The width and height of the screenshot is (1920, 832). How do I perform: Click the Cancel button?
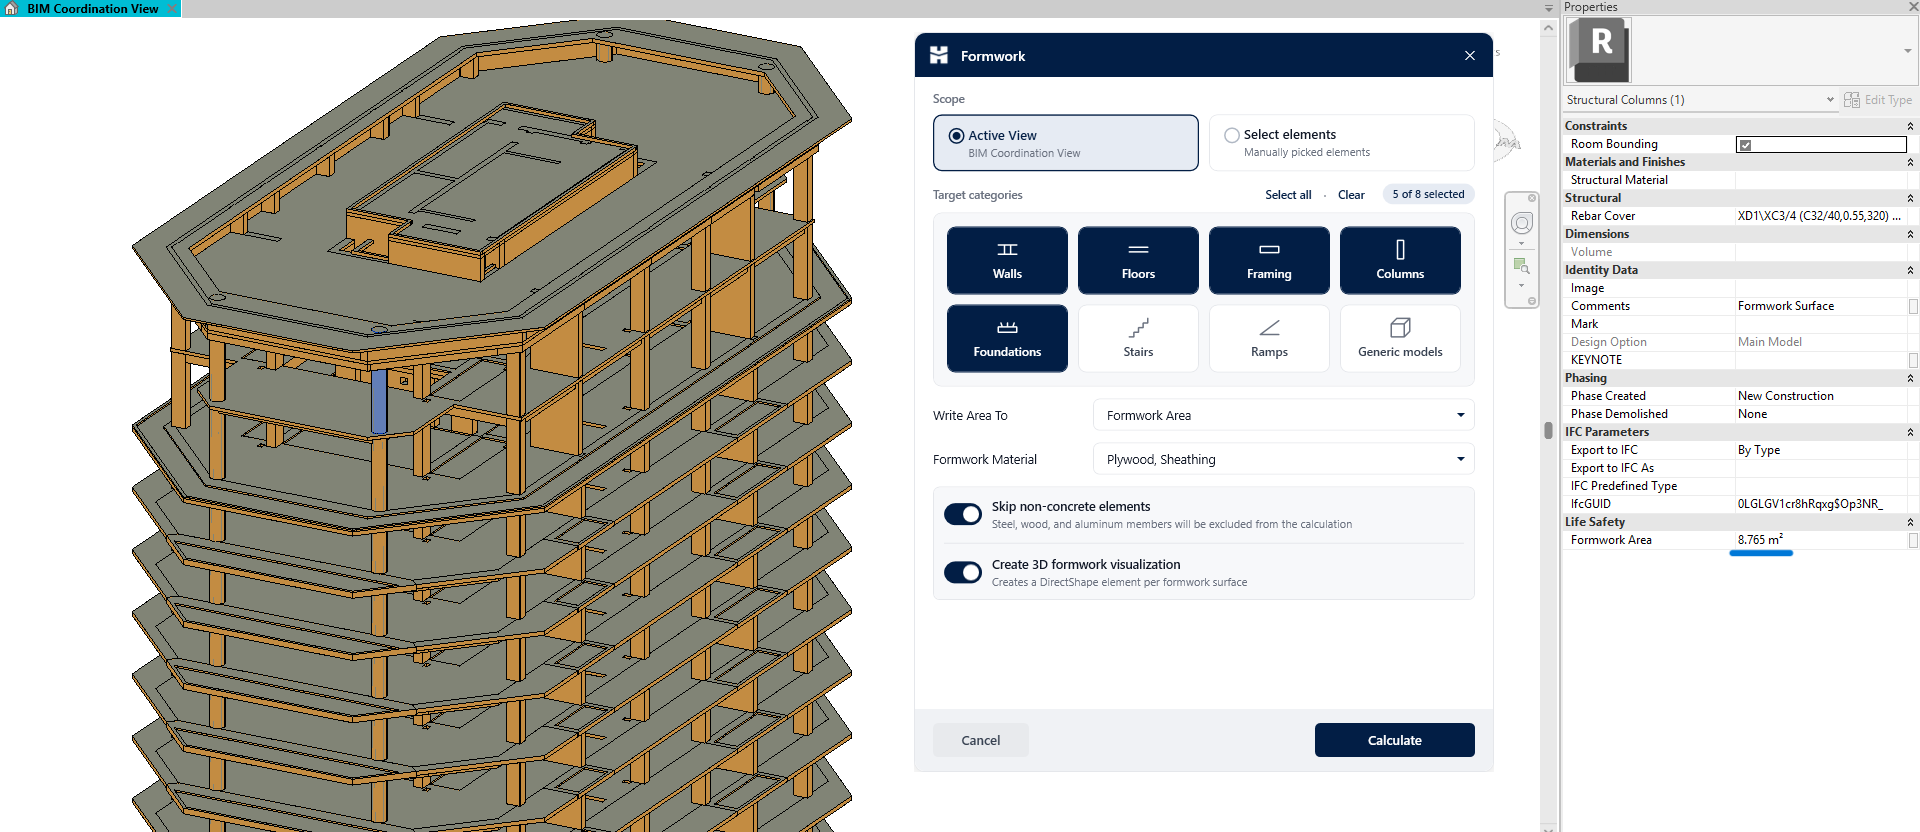point(980,740)
